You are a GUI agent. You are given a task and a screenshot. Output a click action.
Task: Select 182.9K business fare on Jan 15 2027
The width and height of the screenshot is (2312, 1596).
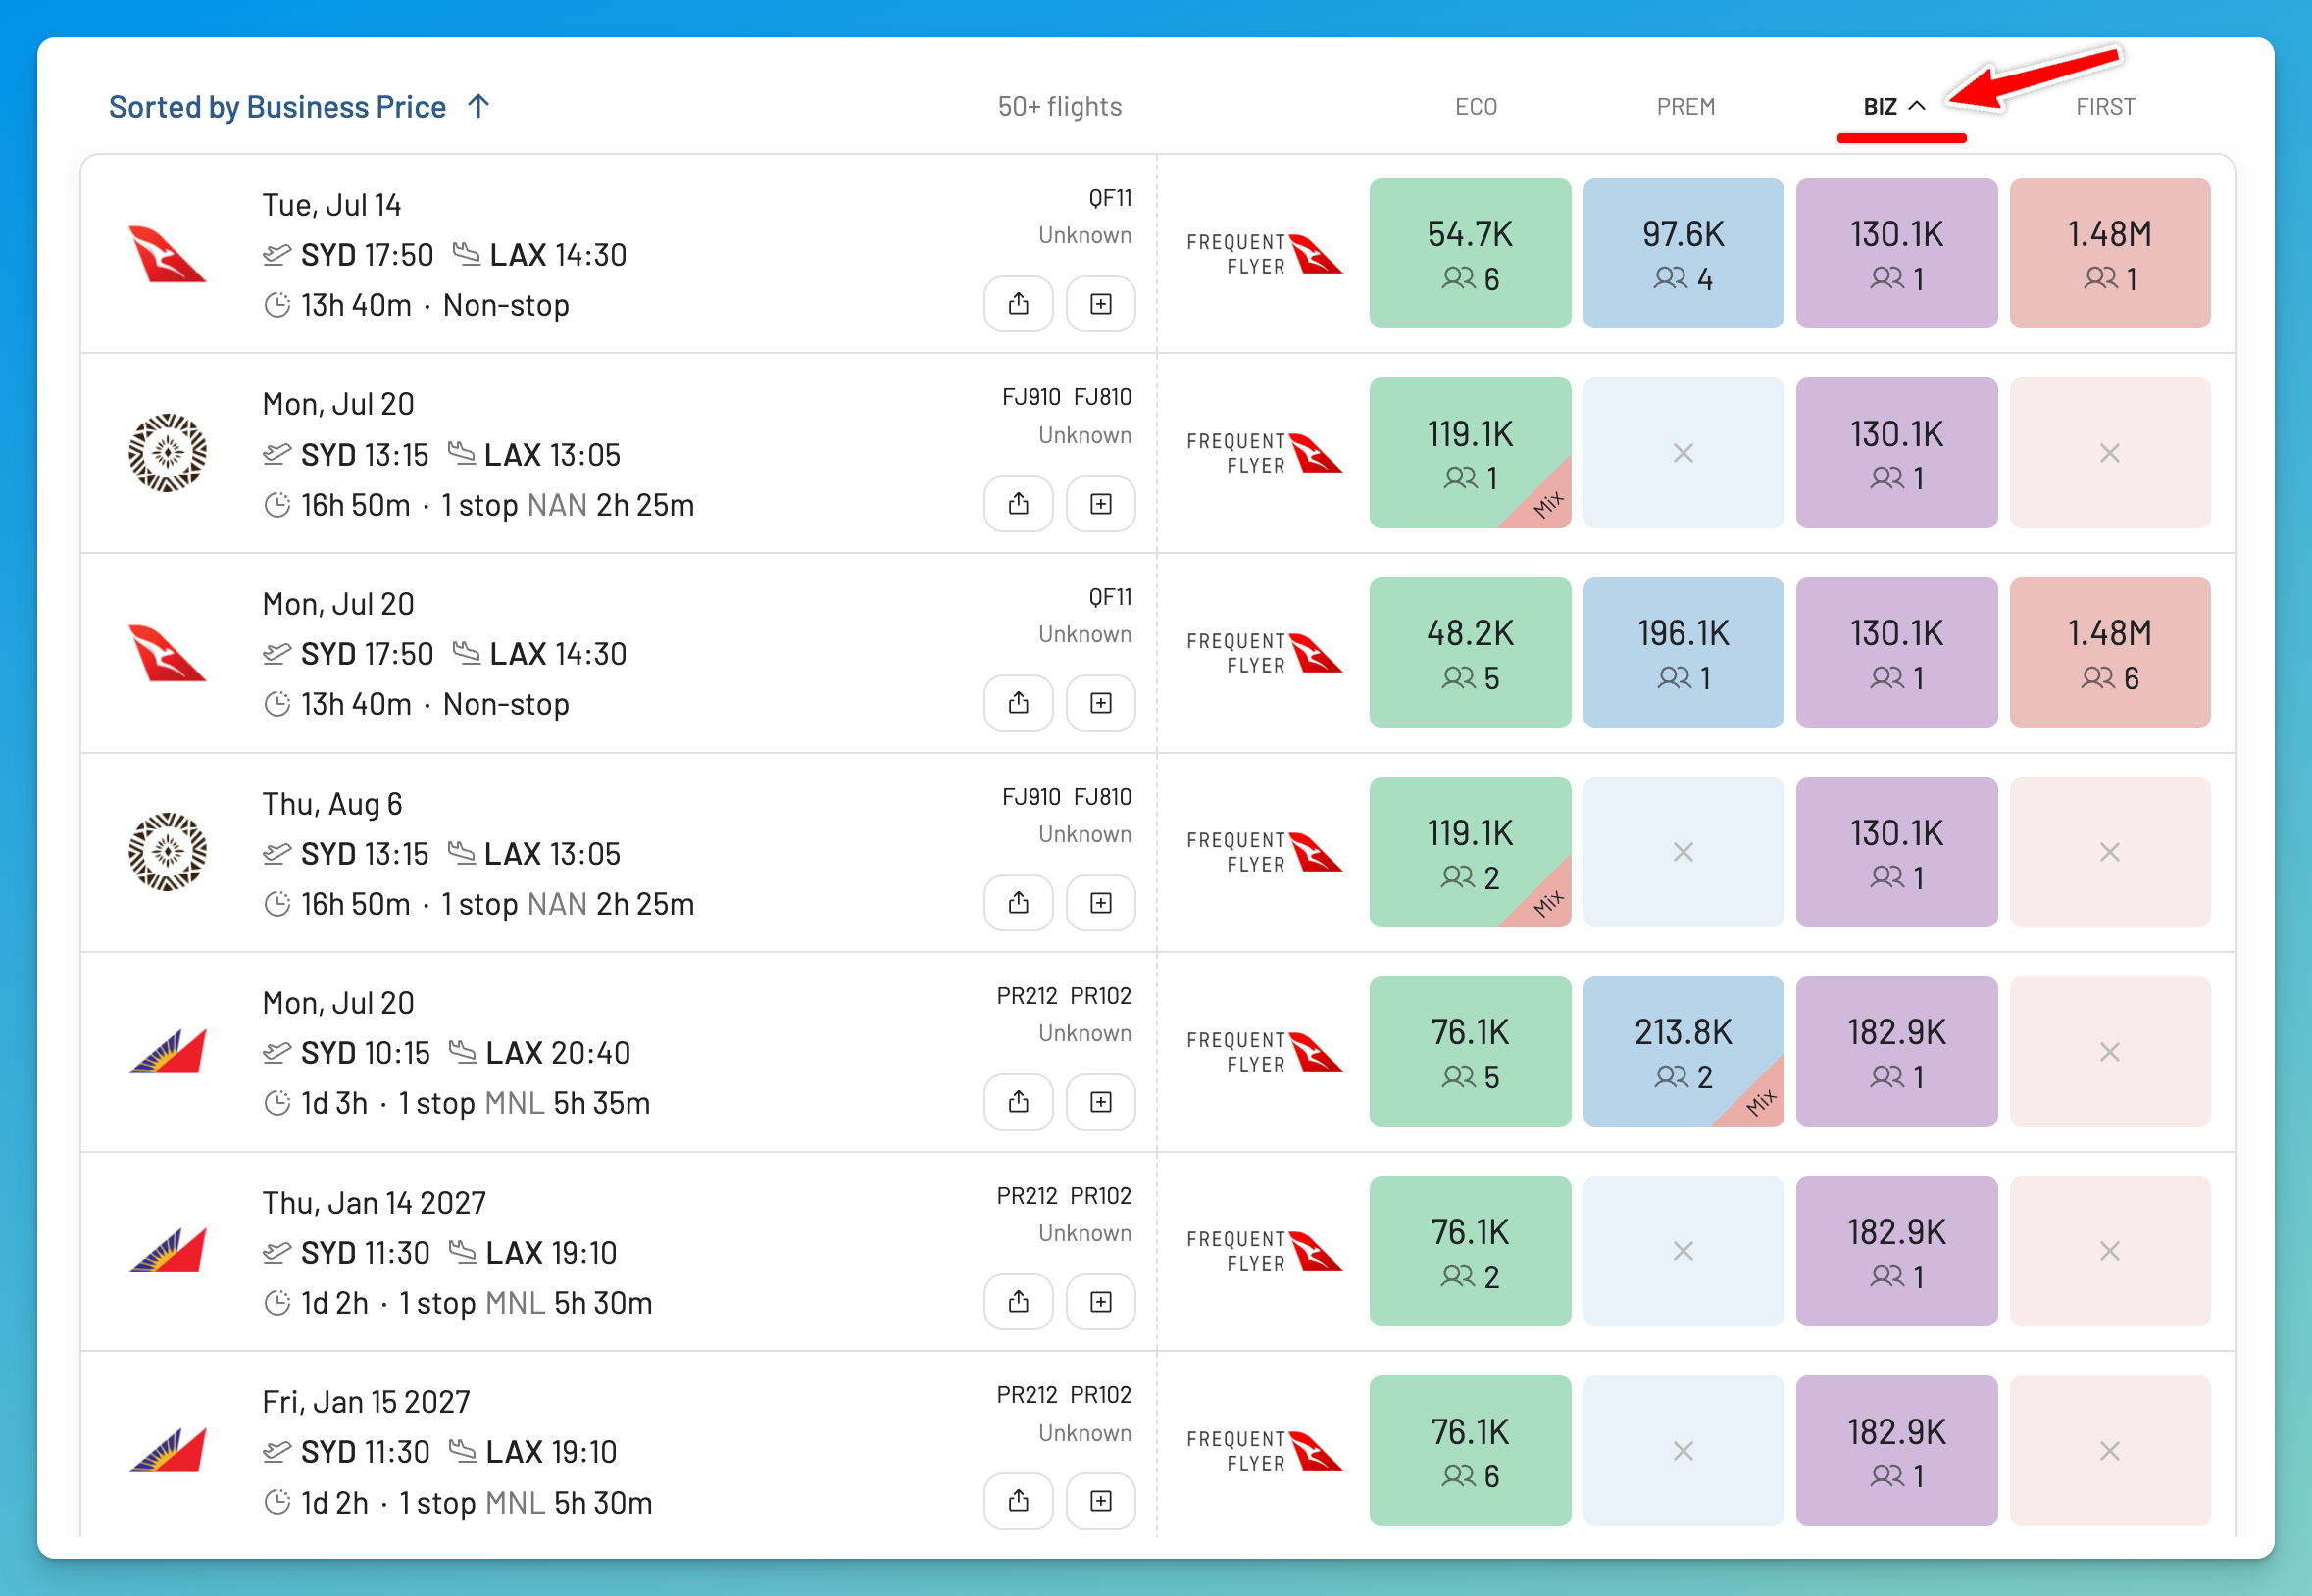pyautogui.click(x=1896, y=1451)
